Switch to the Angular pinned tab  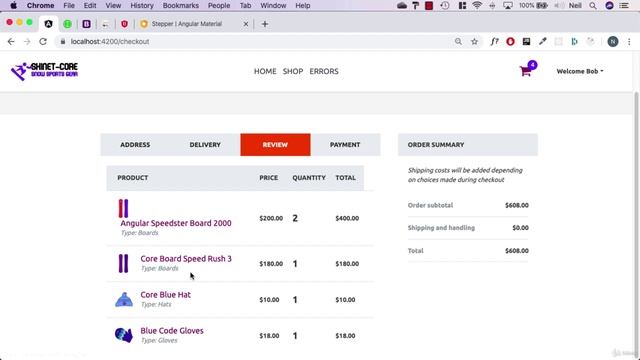point(49,24)
